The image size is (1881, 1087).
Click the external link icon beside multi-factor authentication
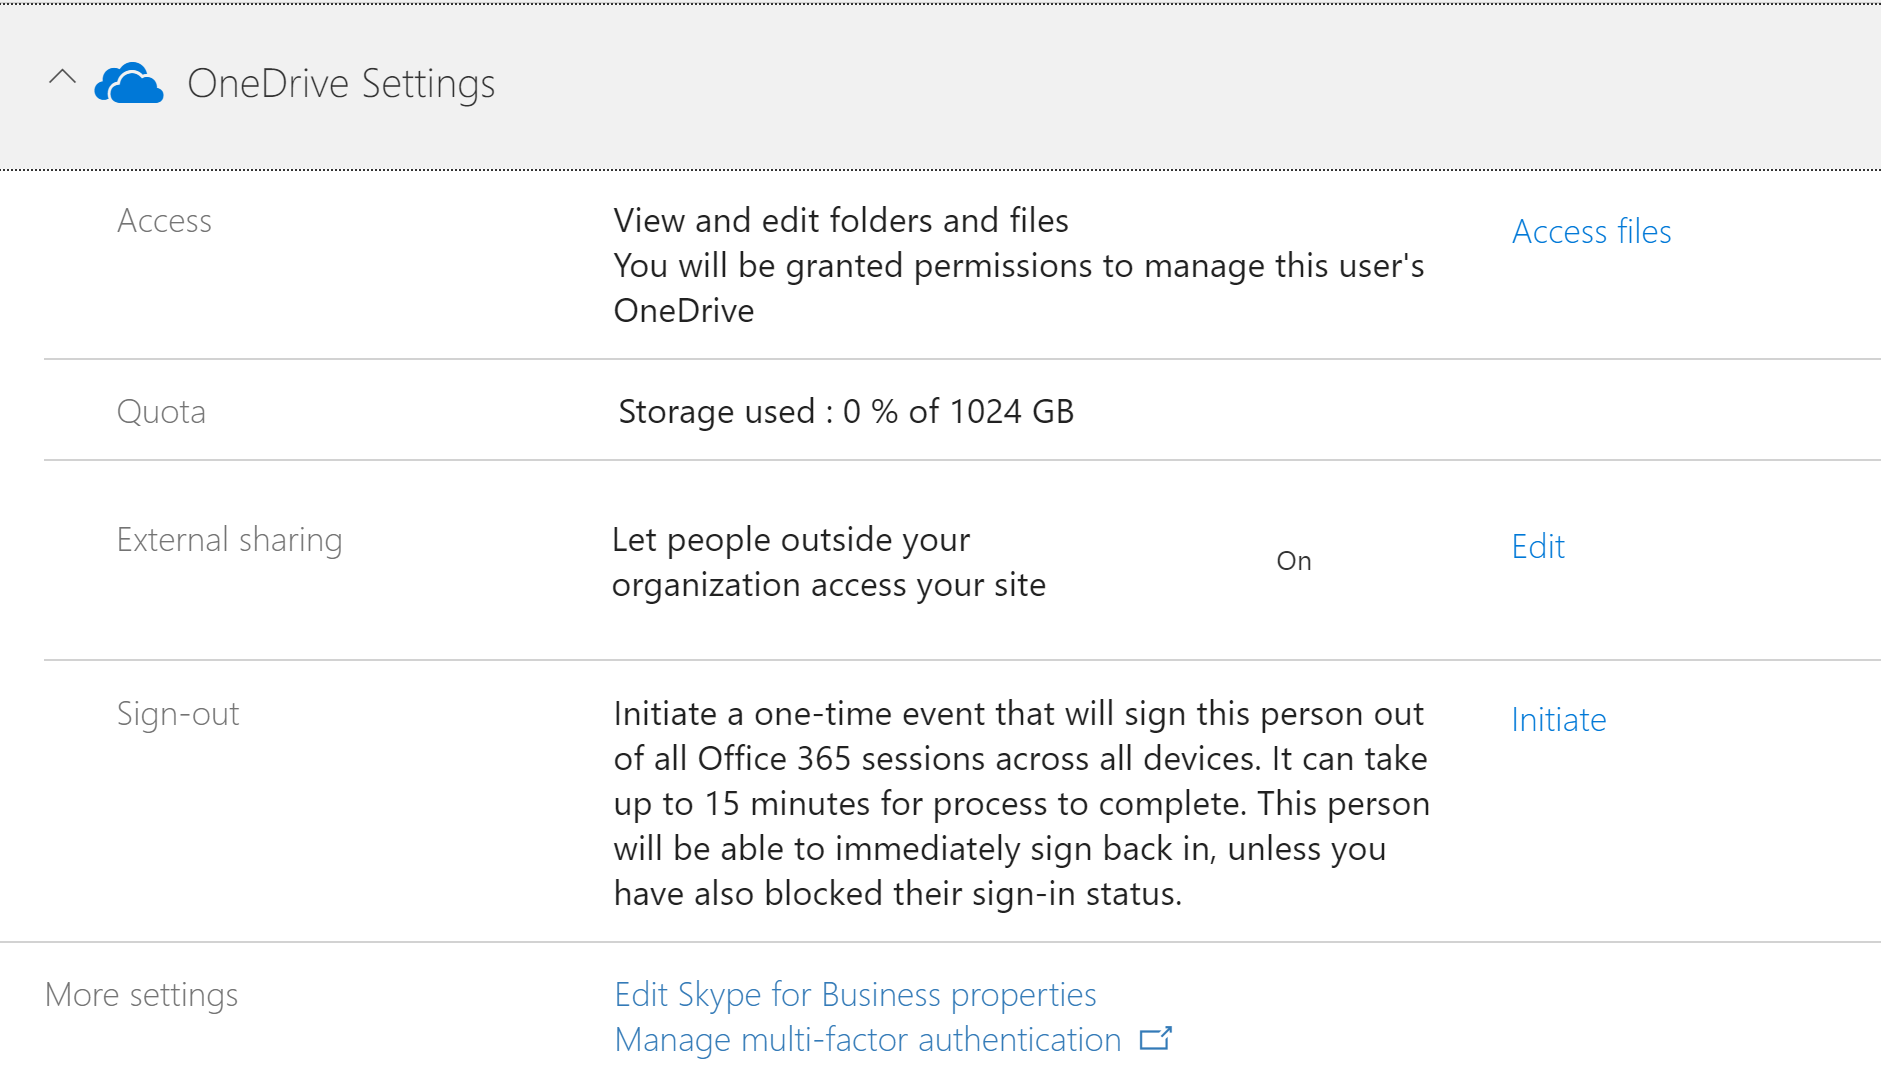point(1155,1039)
